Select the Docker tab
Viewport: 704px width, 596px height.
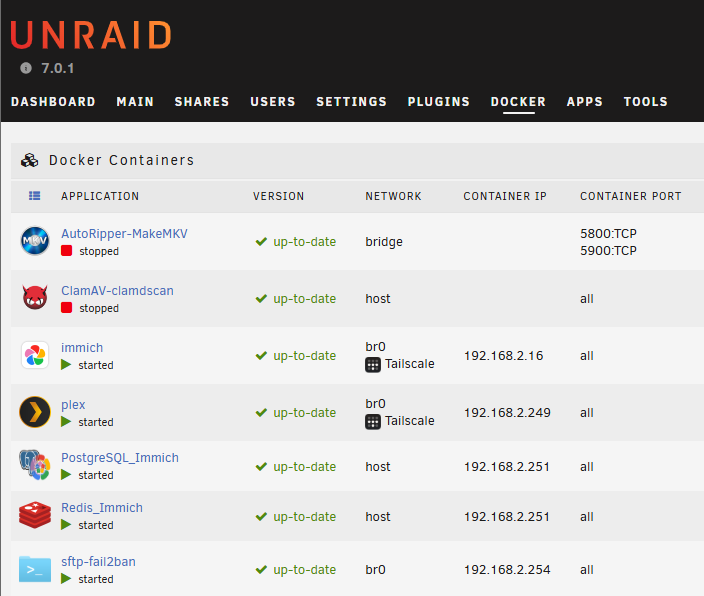coord(518,102)
